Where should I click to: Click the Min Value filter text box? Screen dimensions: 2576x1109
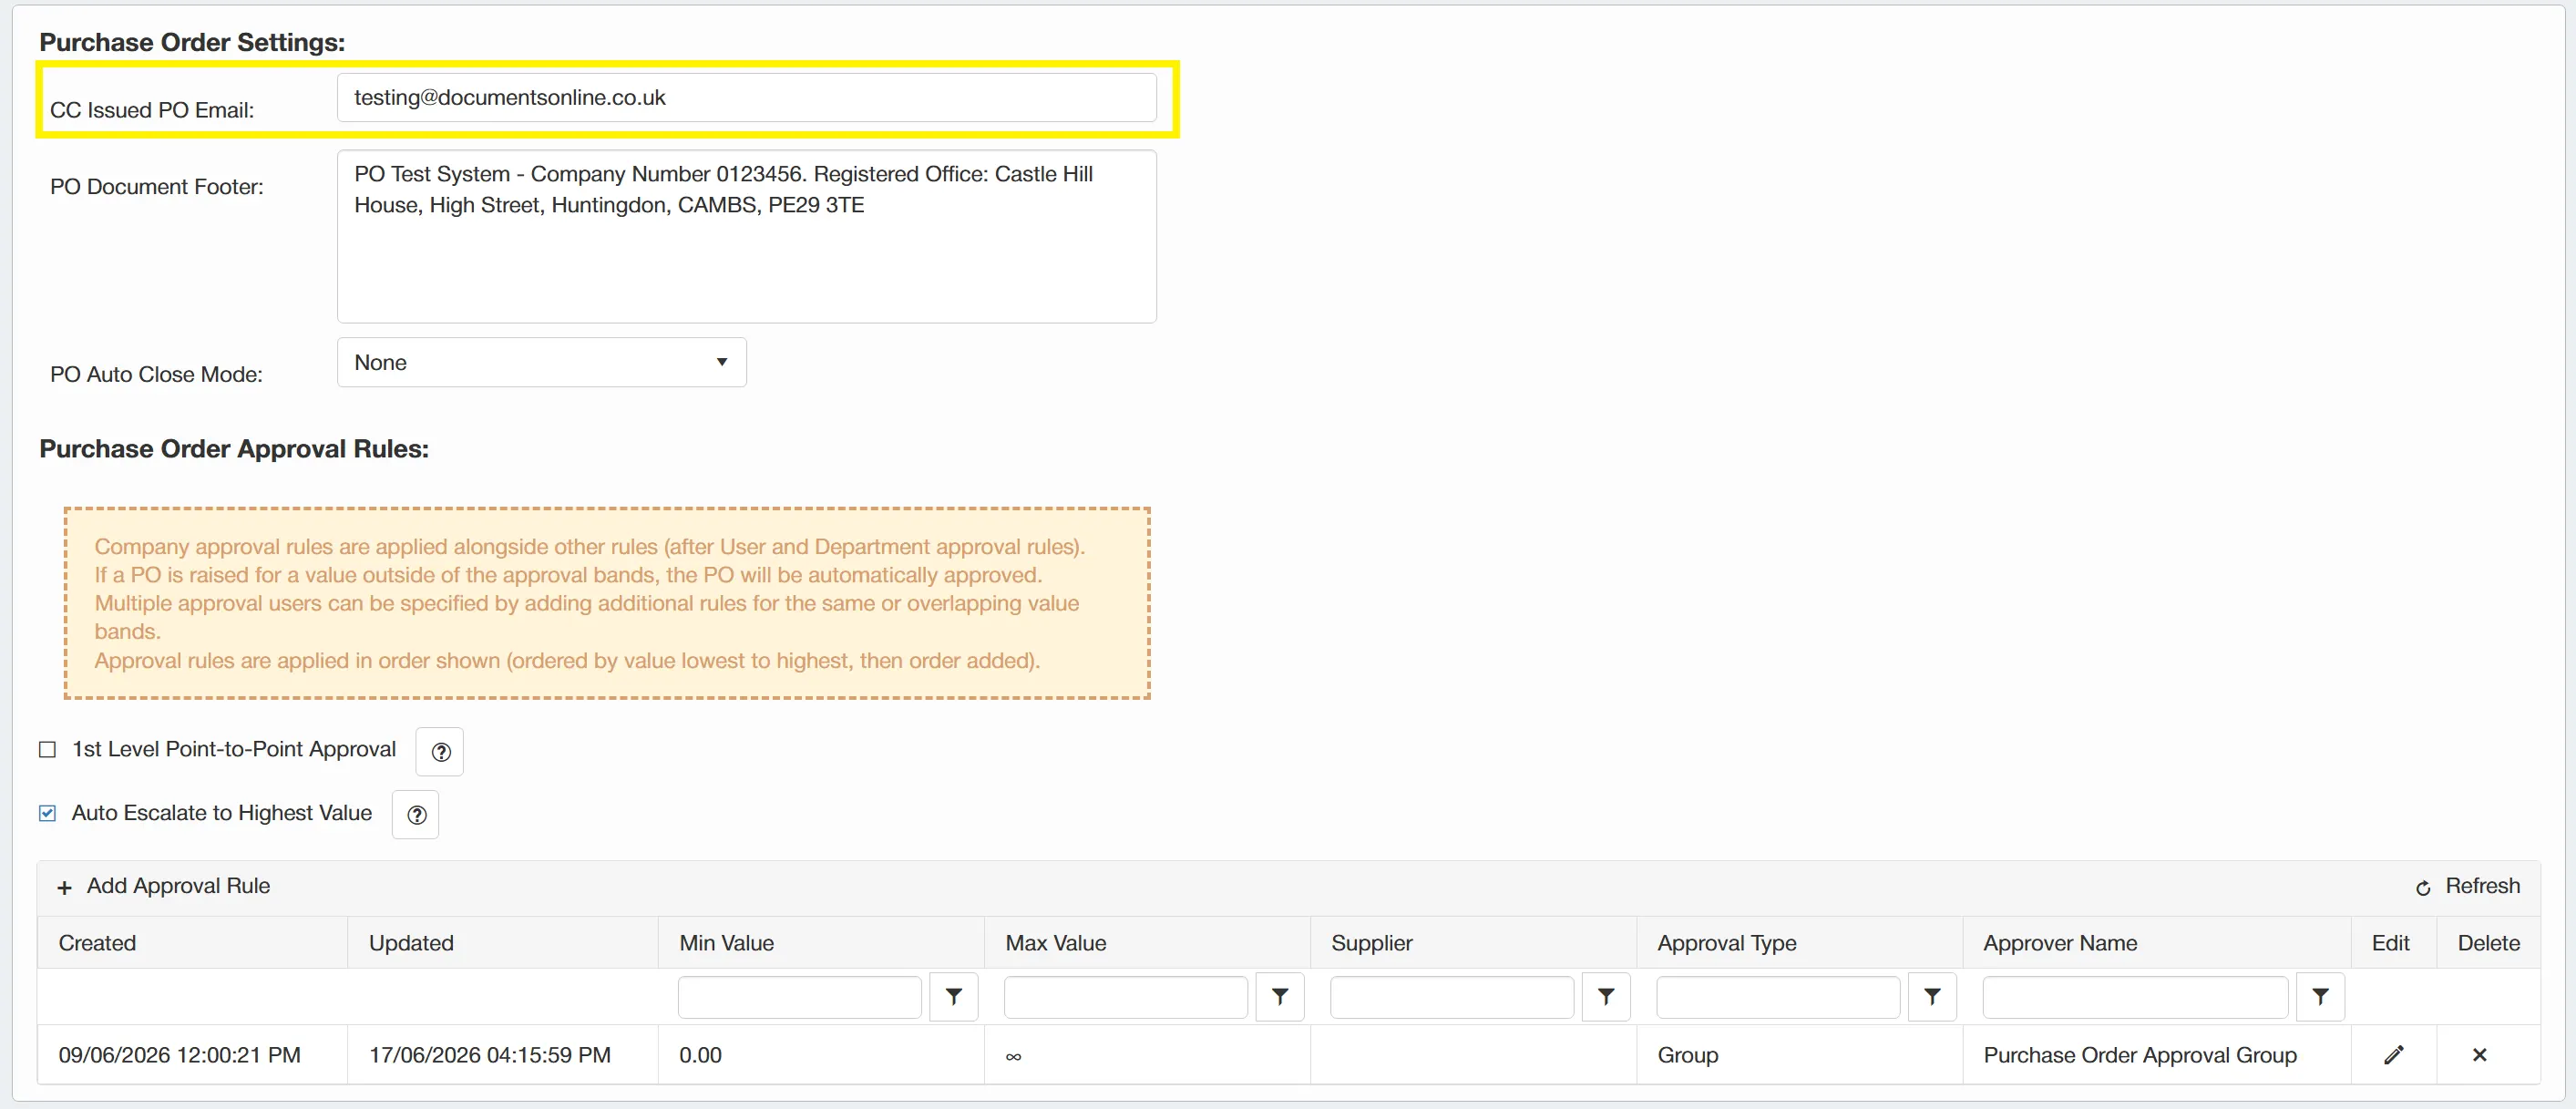[x=800, y=997]
